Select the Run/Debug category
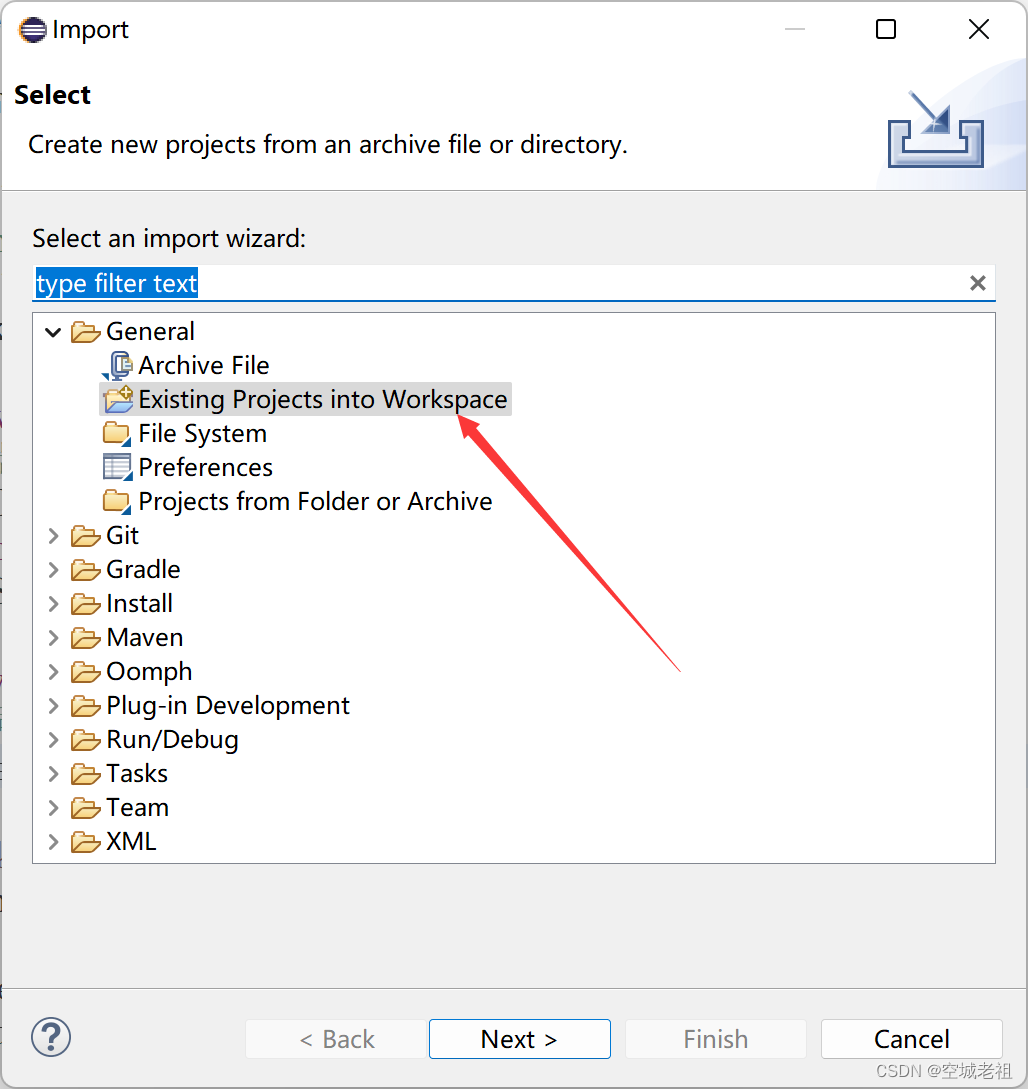 point(172,739)
